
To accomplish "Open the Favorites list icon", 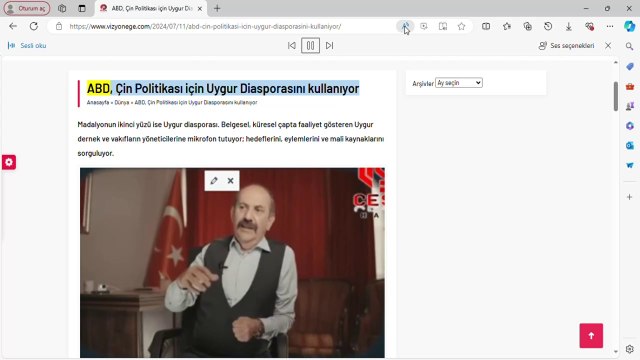I will click(x=507, y=27).
